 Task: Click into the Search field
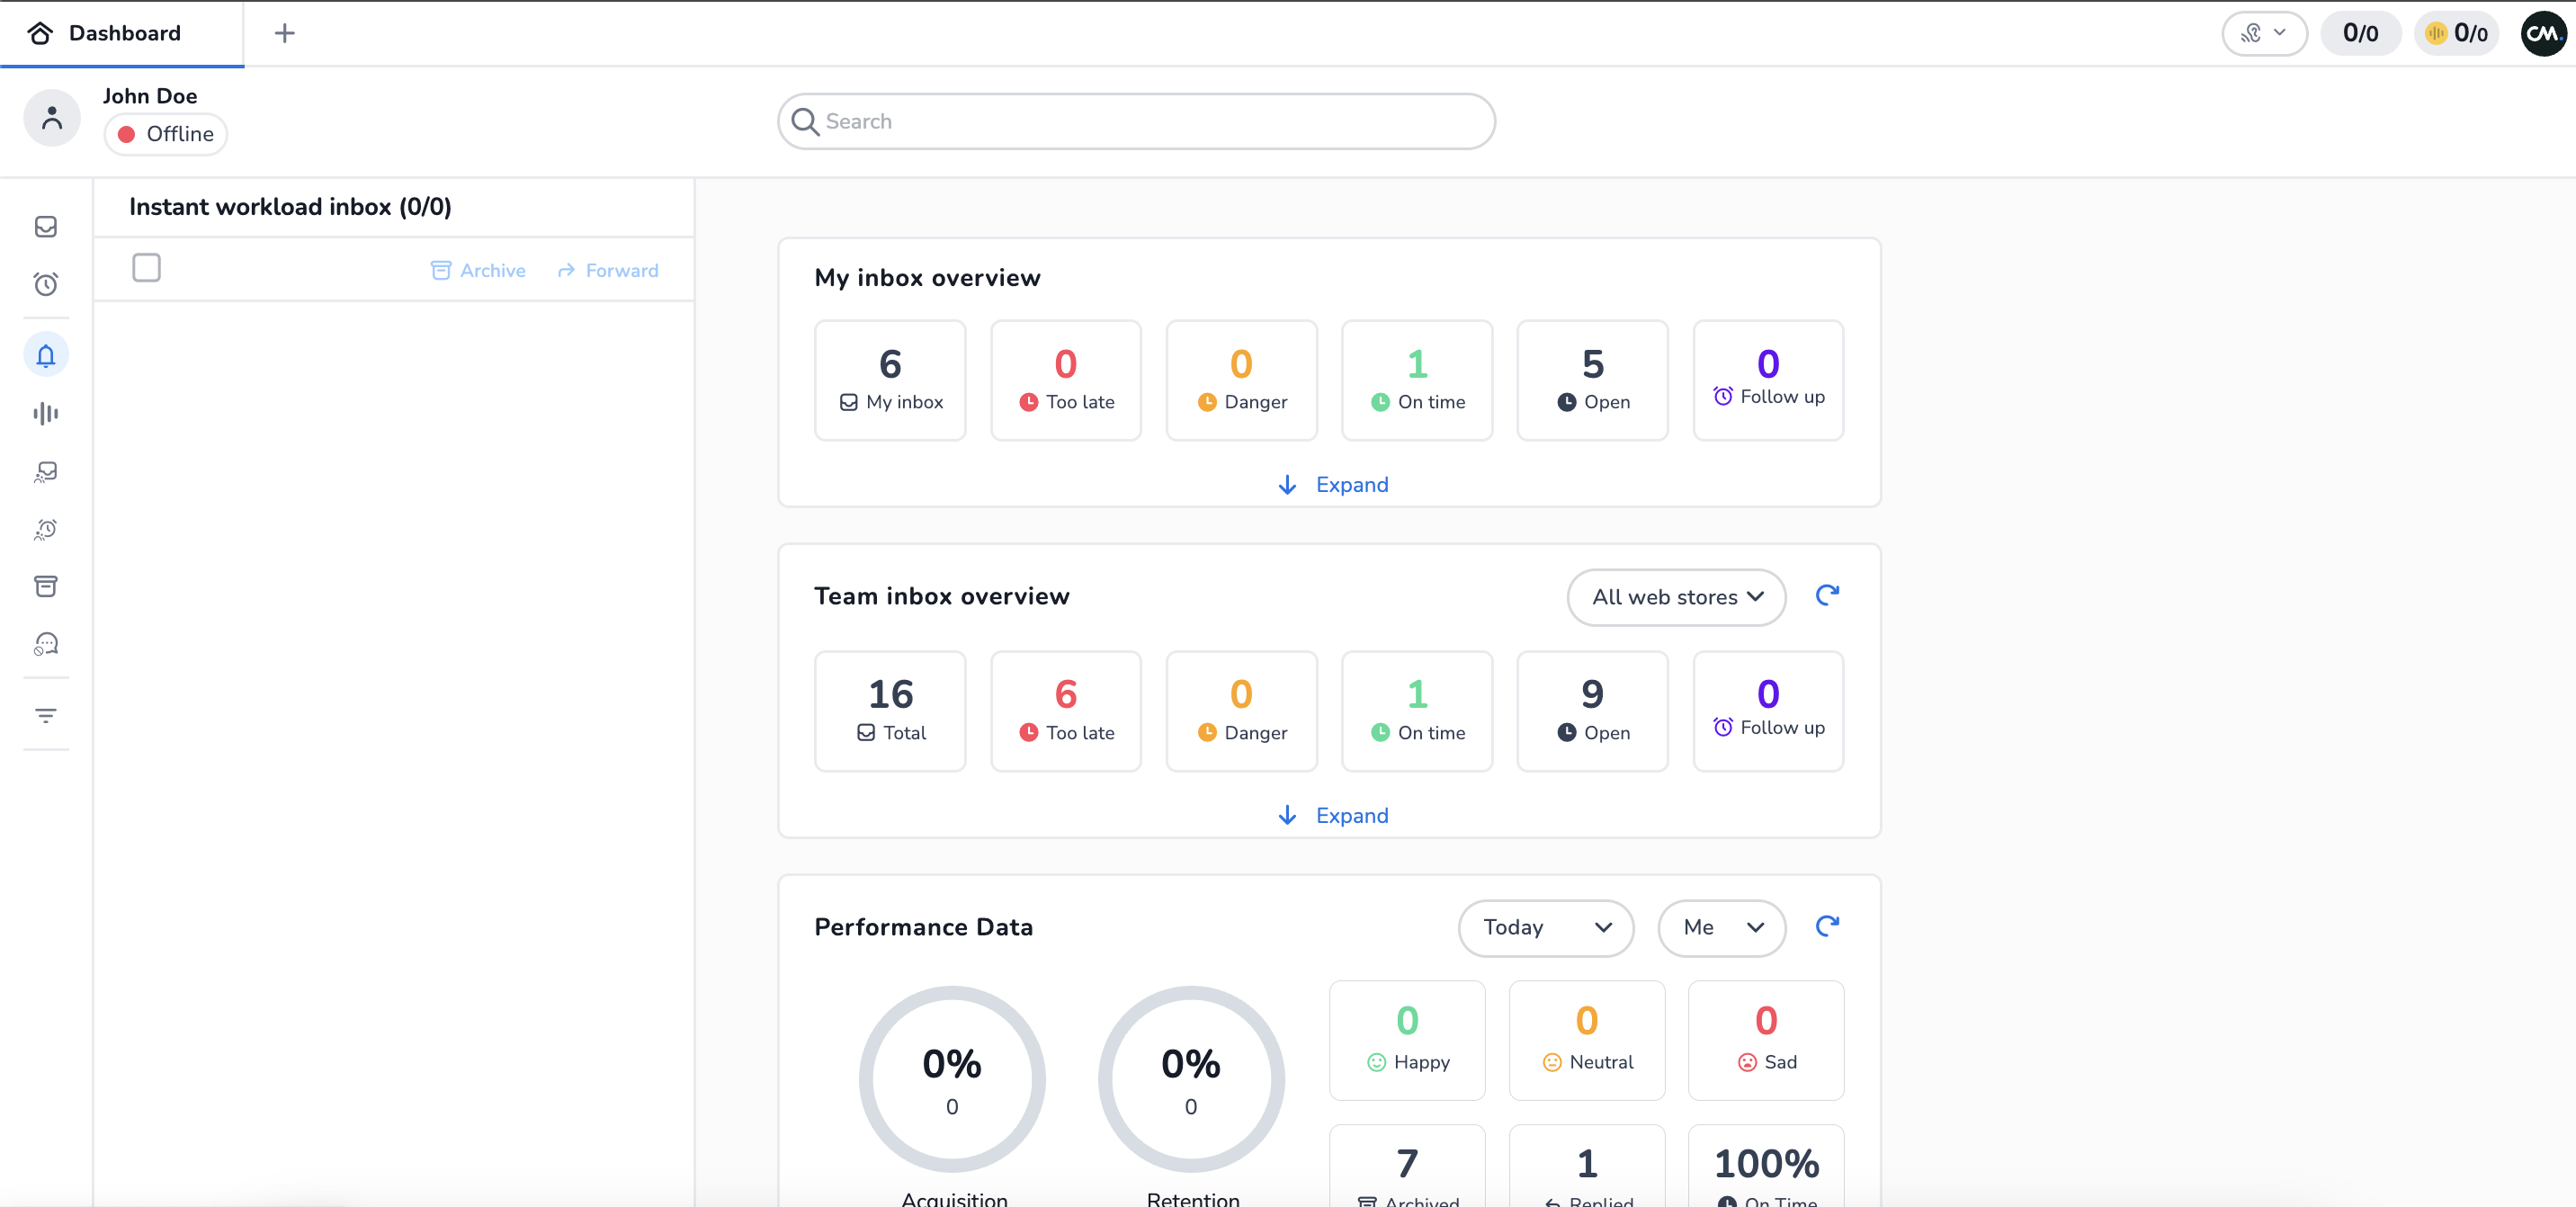[x=1136, y=122]
